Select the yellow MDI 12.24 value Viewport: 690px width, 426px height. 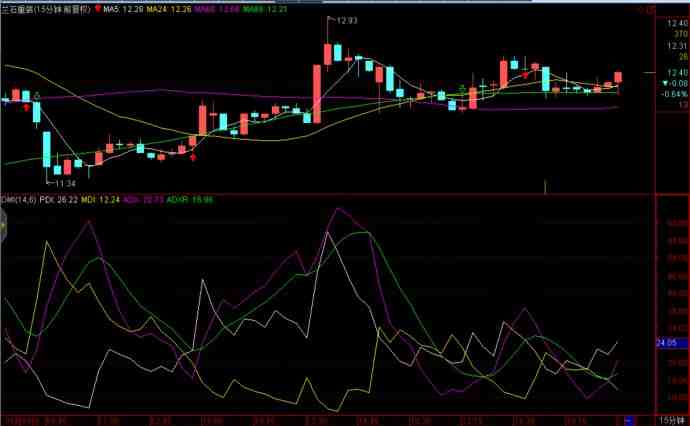tap(100, 200)
